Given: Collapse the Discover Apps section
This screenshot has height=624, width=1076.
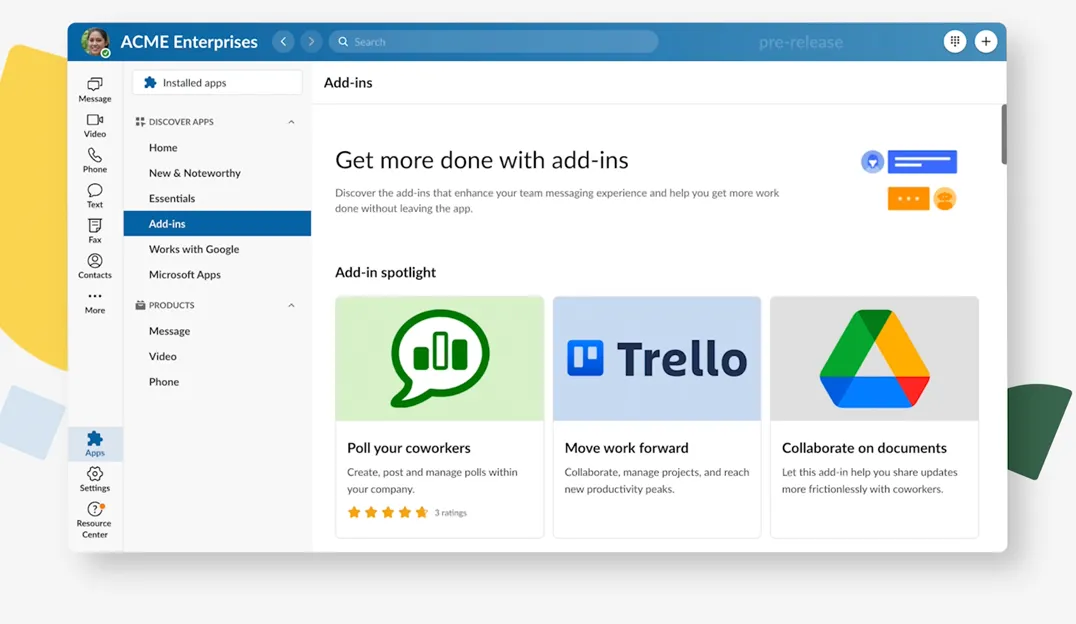Looking at the screenshot, I should (291, 122).
